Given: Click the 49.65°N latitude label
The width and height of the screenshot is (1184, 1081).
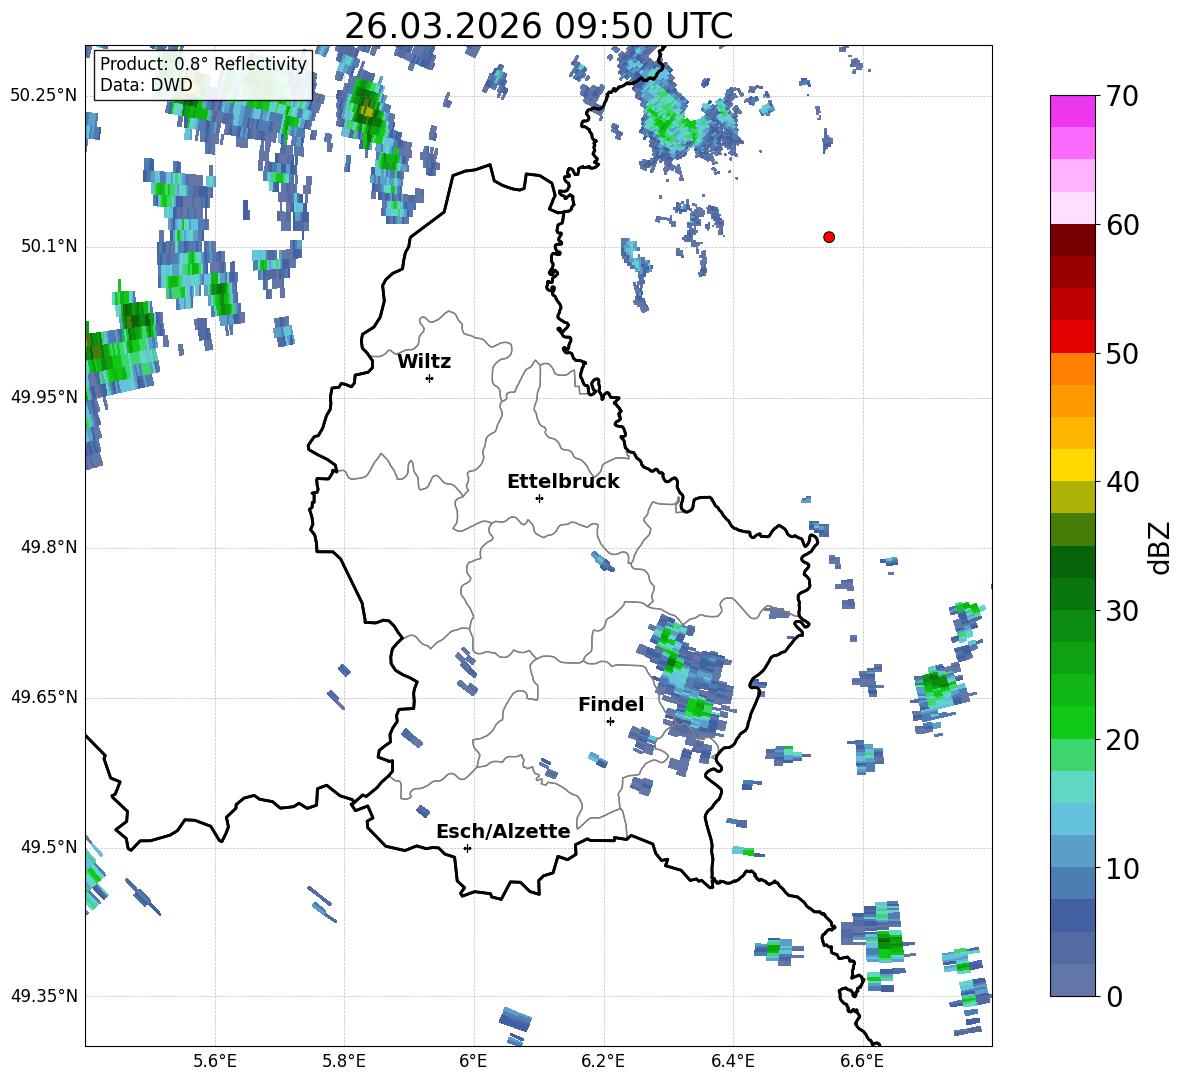Looking at the screenshot, I should [44, 697].
